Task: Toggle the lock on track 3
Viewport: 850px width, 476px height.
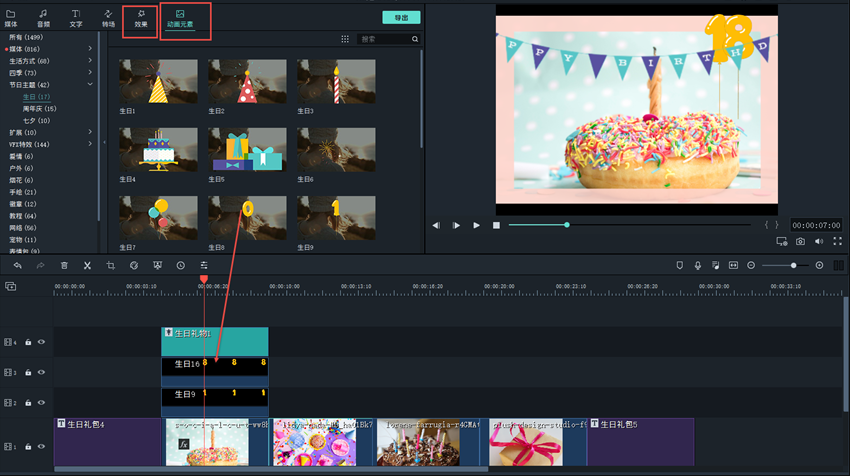Action: coord(28,372)
